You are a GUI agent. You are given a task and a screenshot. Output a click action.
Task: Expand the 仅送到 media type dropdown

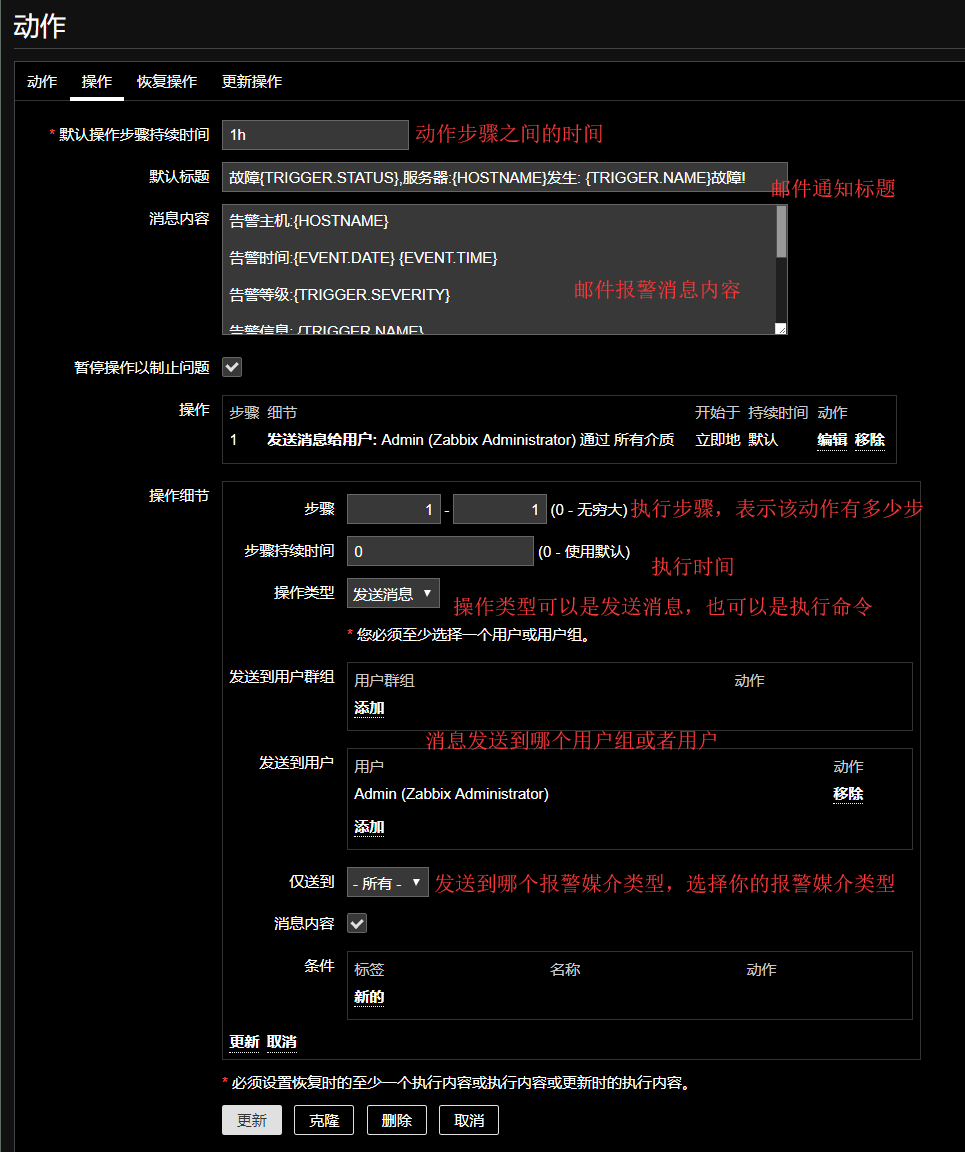(x=387, y=883)
